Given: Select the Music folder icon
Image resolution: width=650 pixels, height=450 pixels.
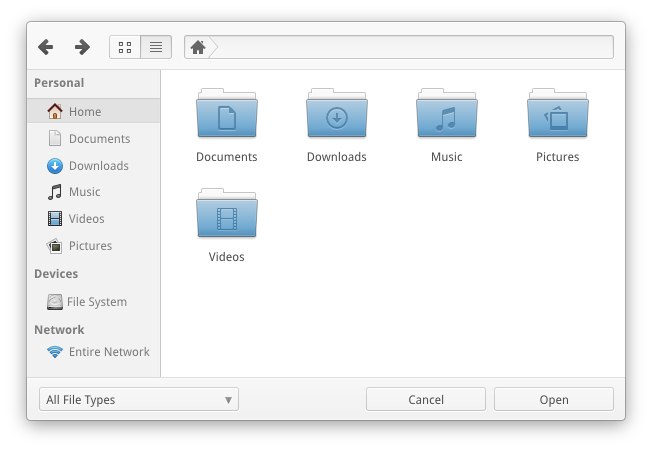Looking at the screenshot, I should pos(447,113).
